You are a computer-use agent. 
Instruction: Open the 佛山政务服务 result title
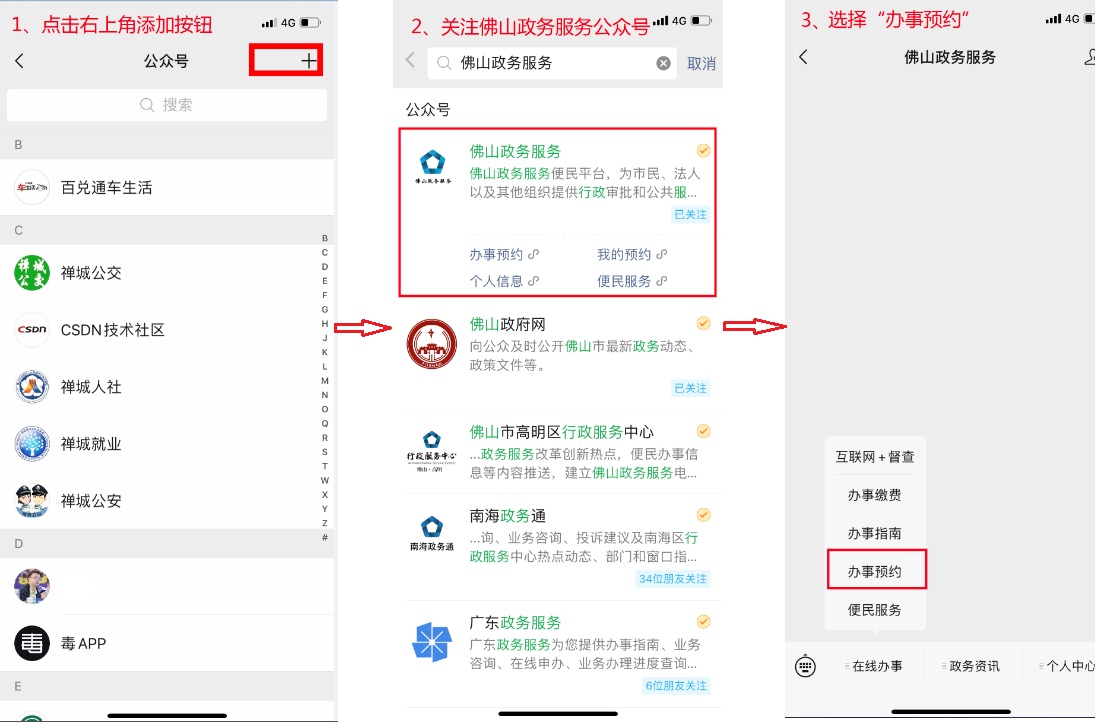click(515, 151)
